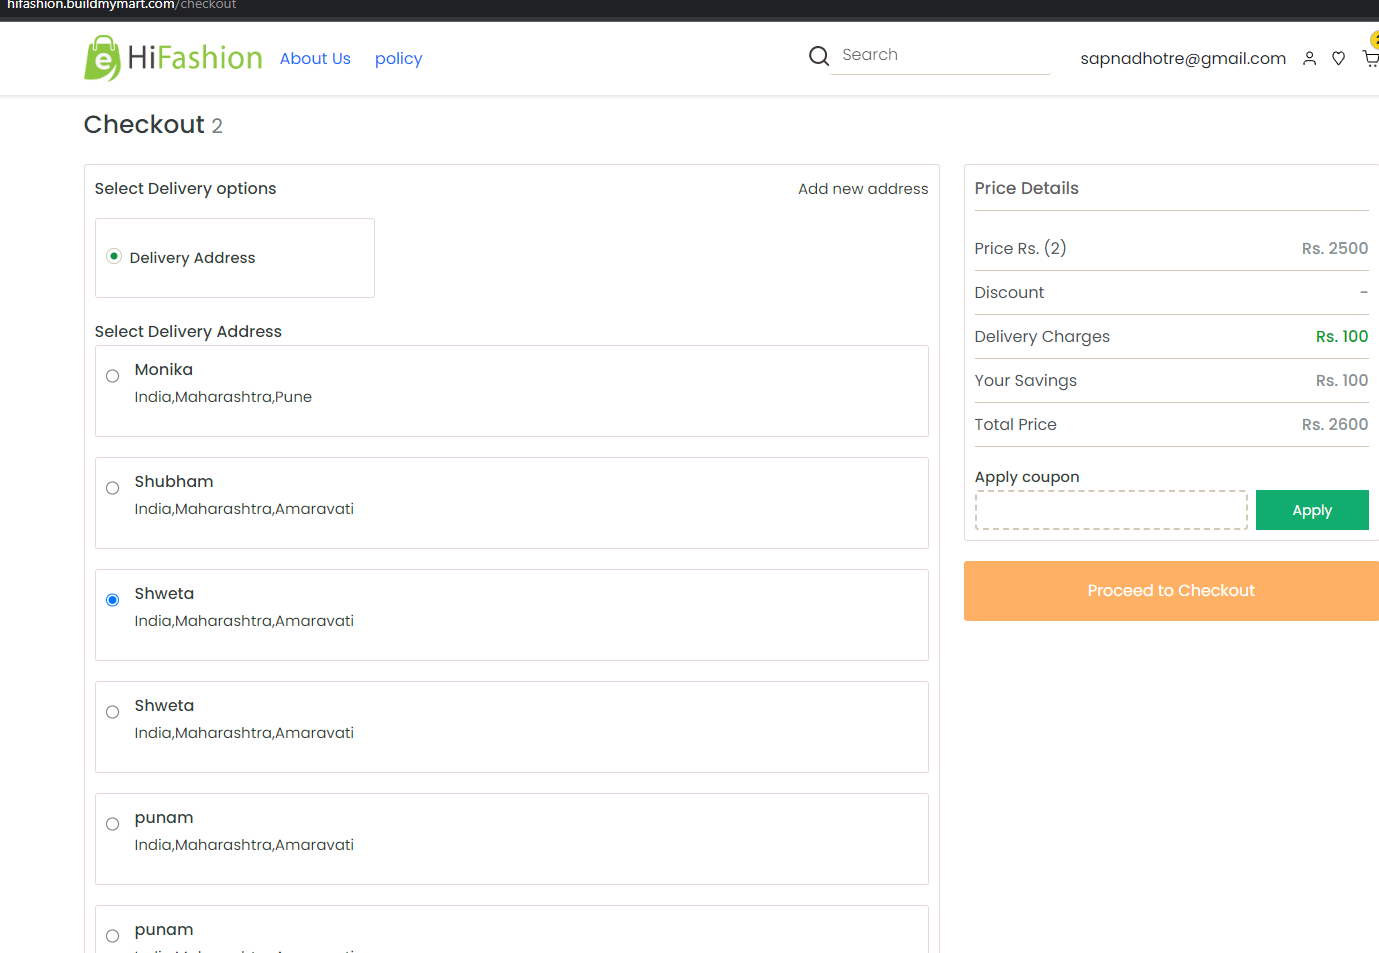Click the HiFashion shopping bag logo
The width and height of the screenshot is (1379, 953).
pos(173,58)
